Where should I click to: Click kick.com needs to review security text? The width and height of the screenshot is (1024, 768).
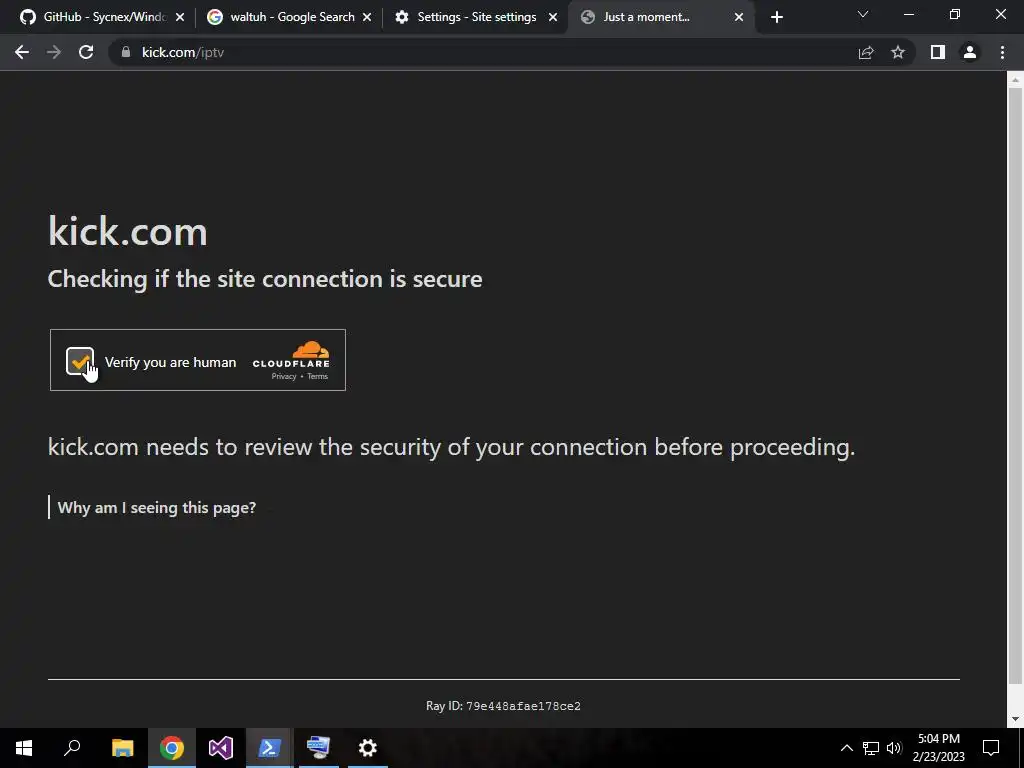pyautogui.click(x=451, y=447)
